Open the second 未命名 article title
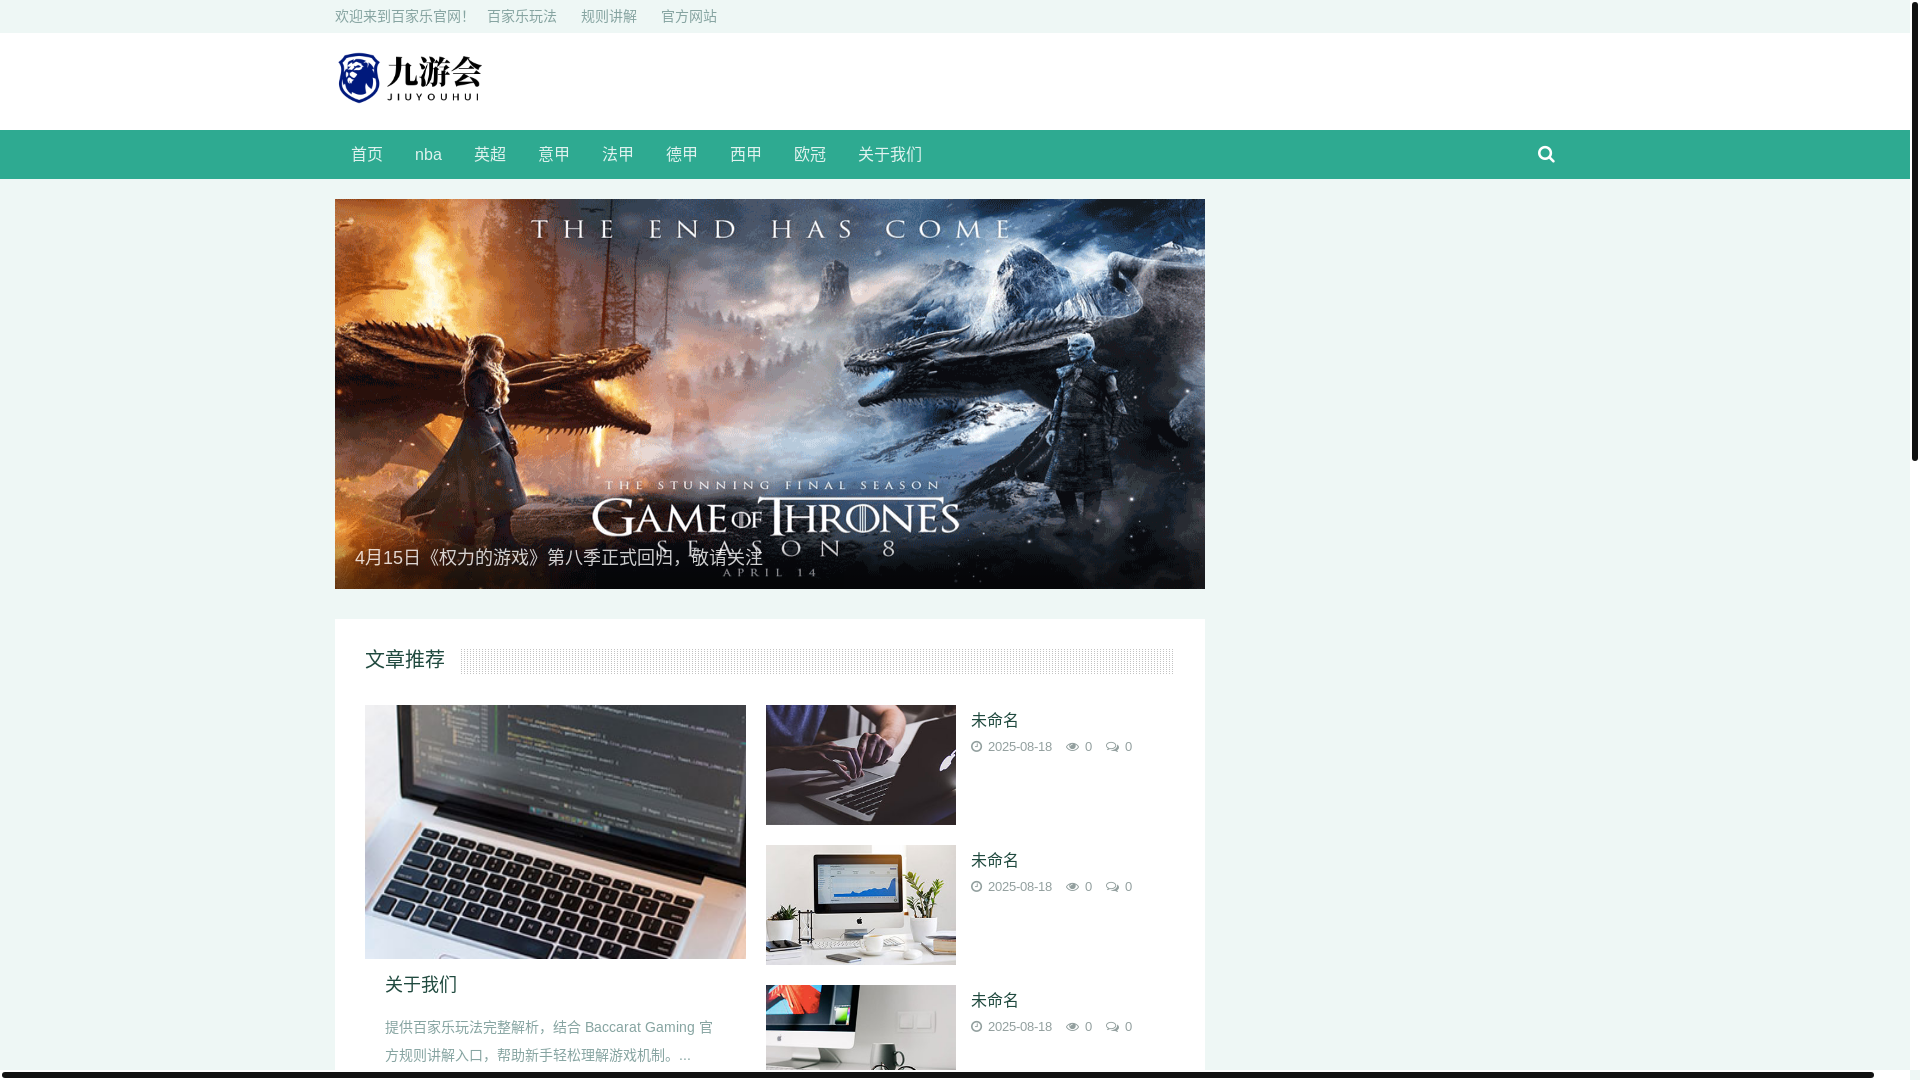The width and height of the screenshot is (1920, 1080). [x=995, y=860]
